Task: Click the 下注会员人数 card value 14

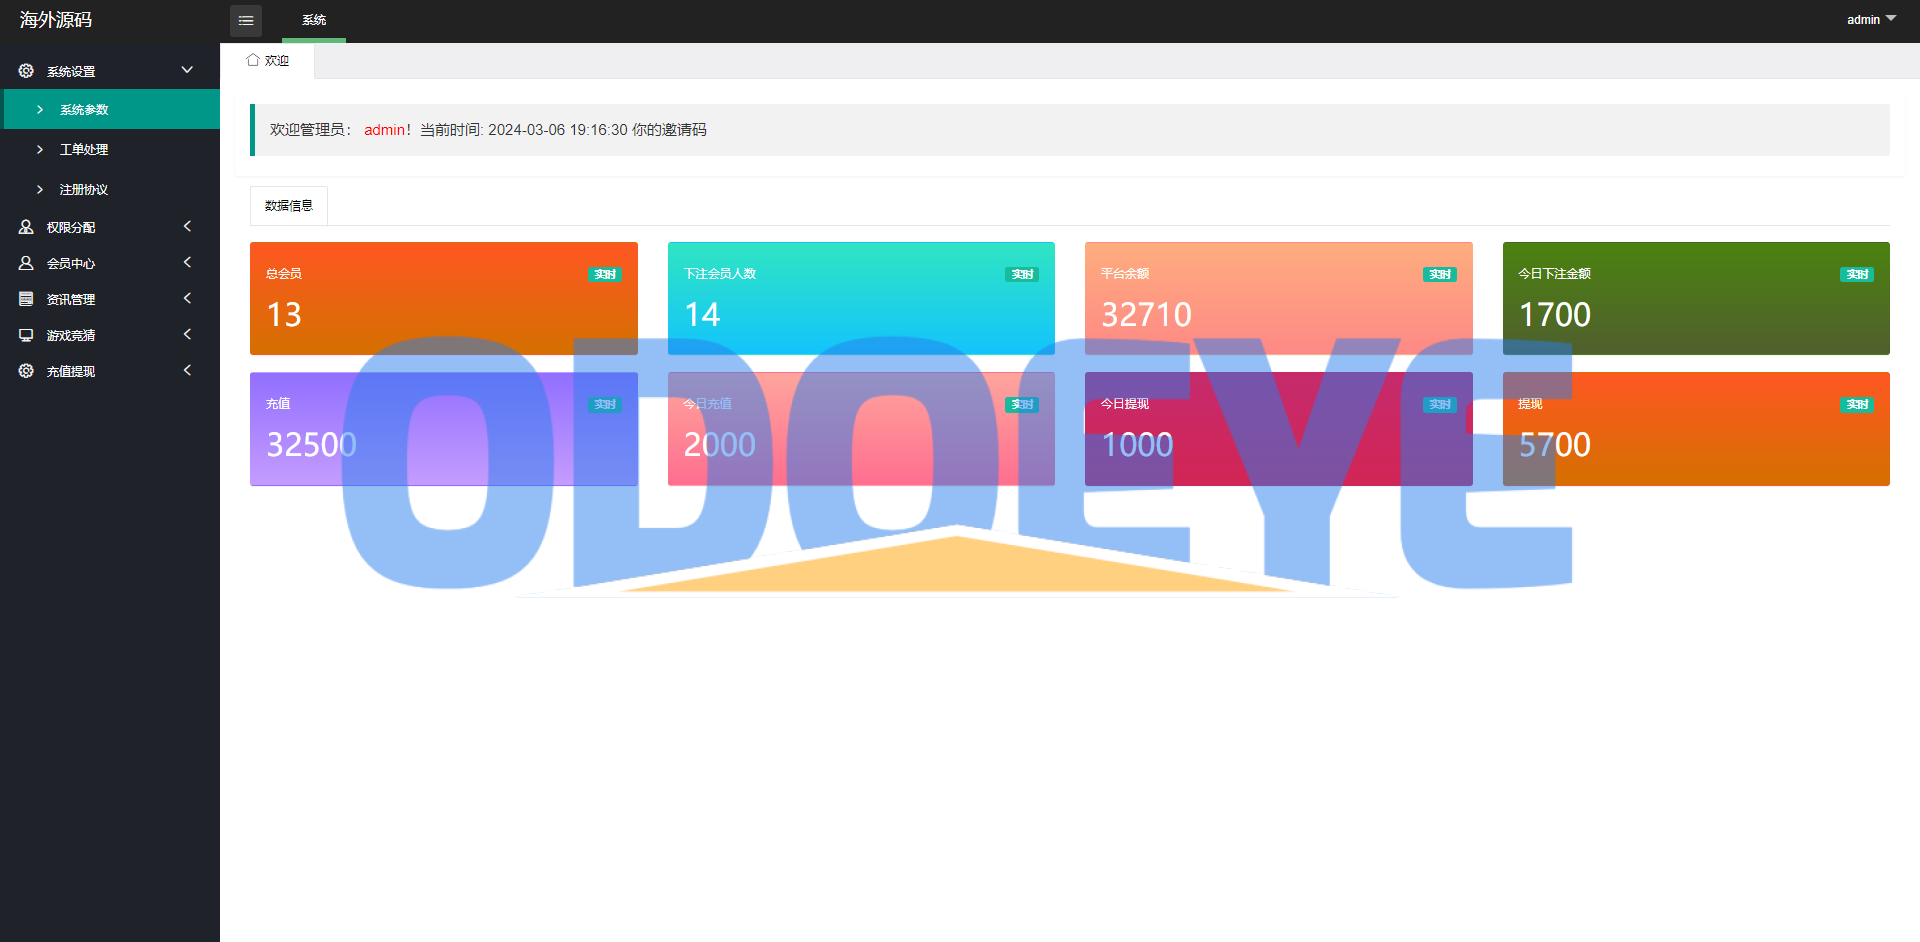Action: [702, 315]
